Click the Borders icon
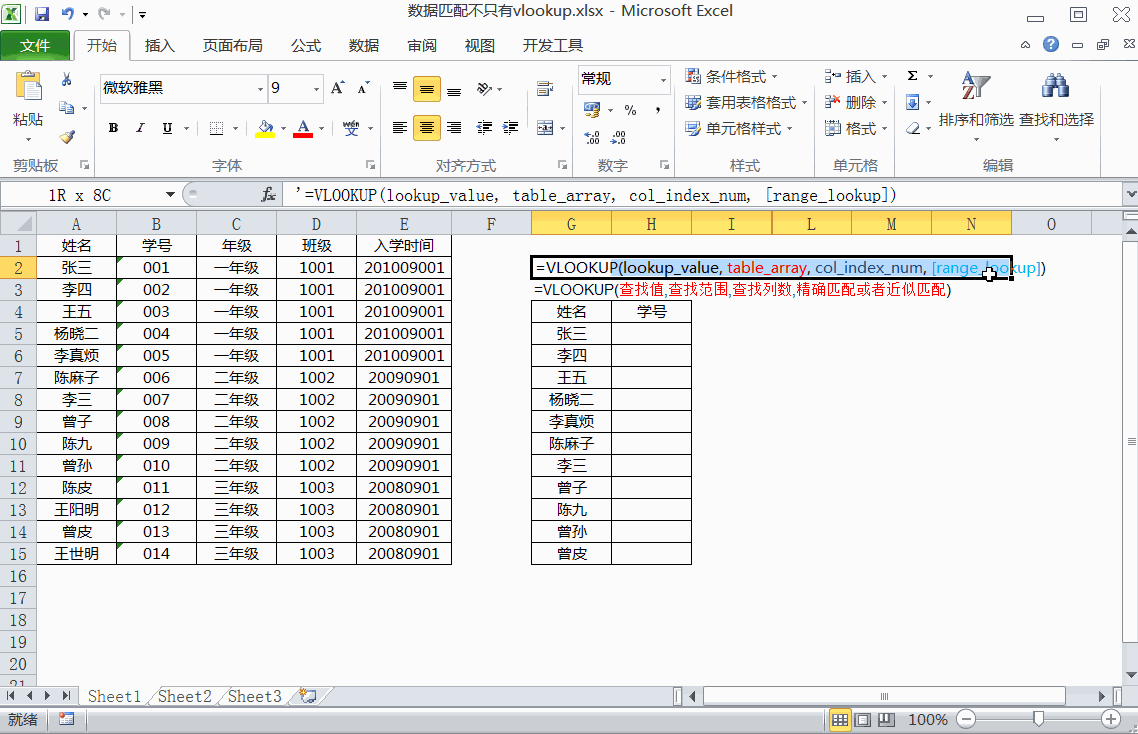 (x=216, y=129)
